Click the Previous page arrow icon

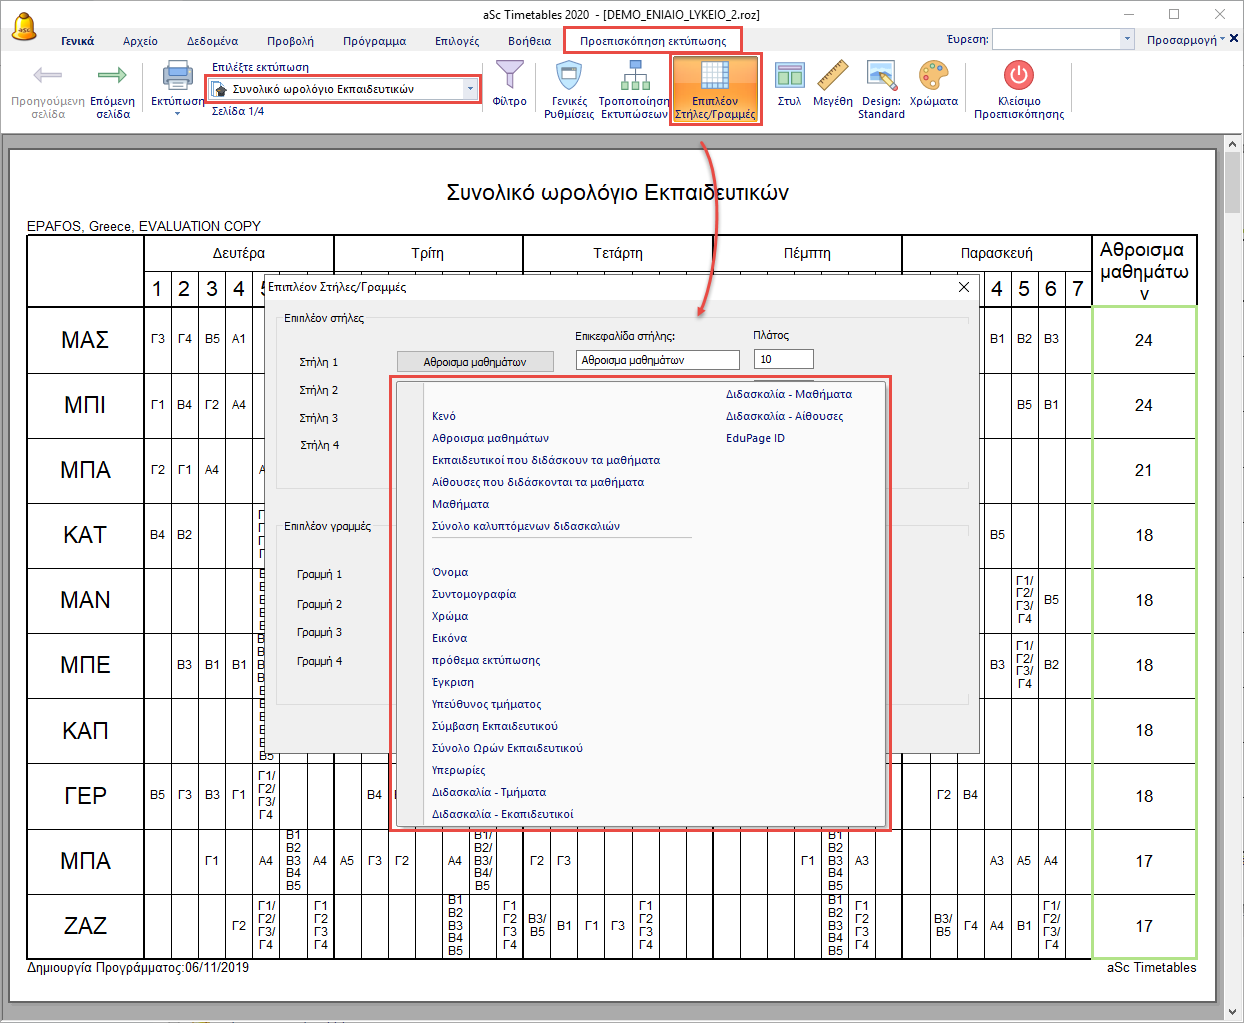(47, 76)
